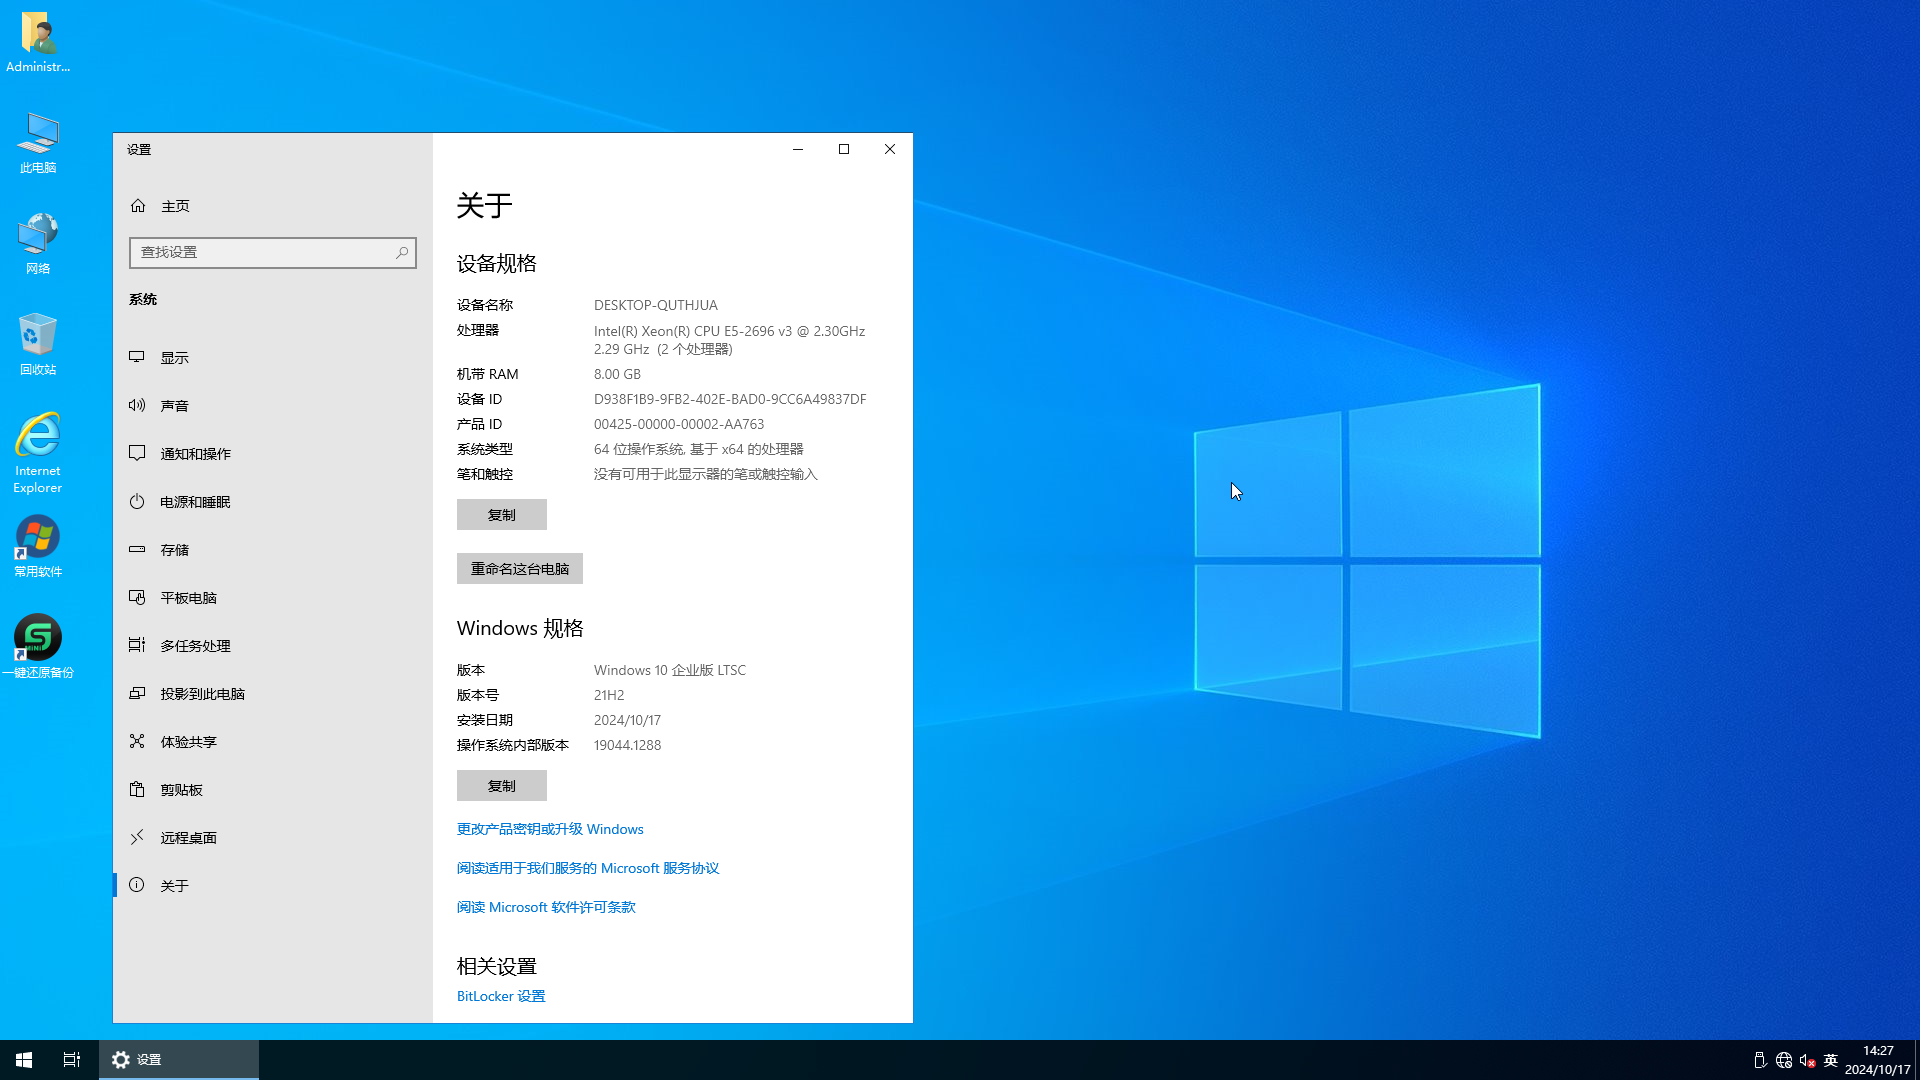Click the network globe tray icon

(1784, 1060)
